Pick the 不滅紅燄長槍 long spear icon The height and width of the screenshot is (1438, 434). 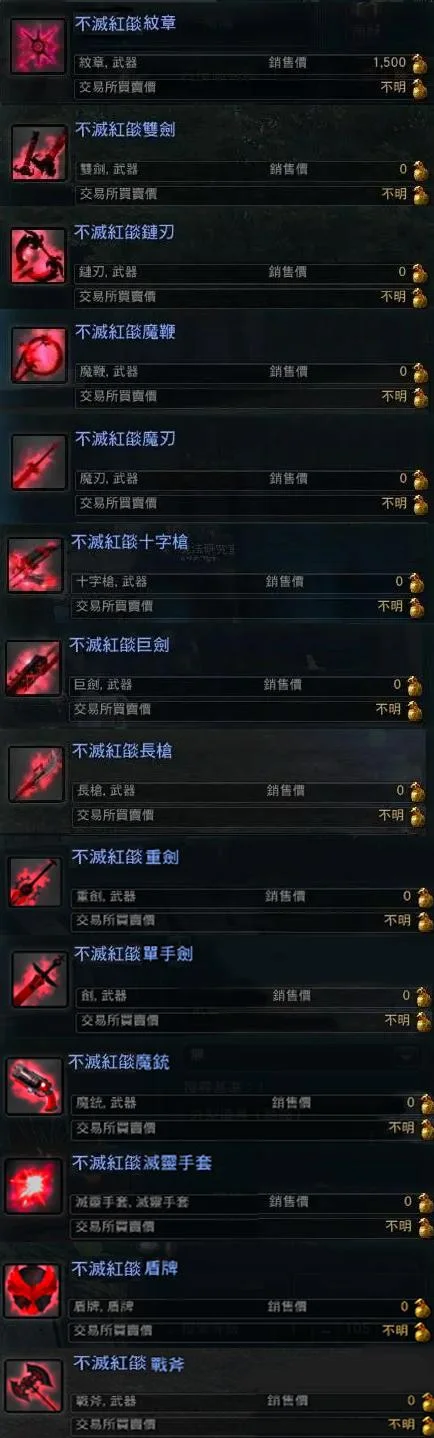pyautogui.click(x=36, y=775)
